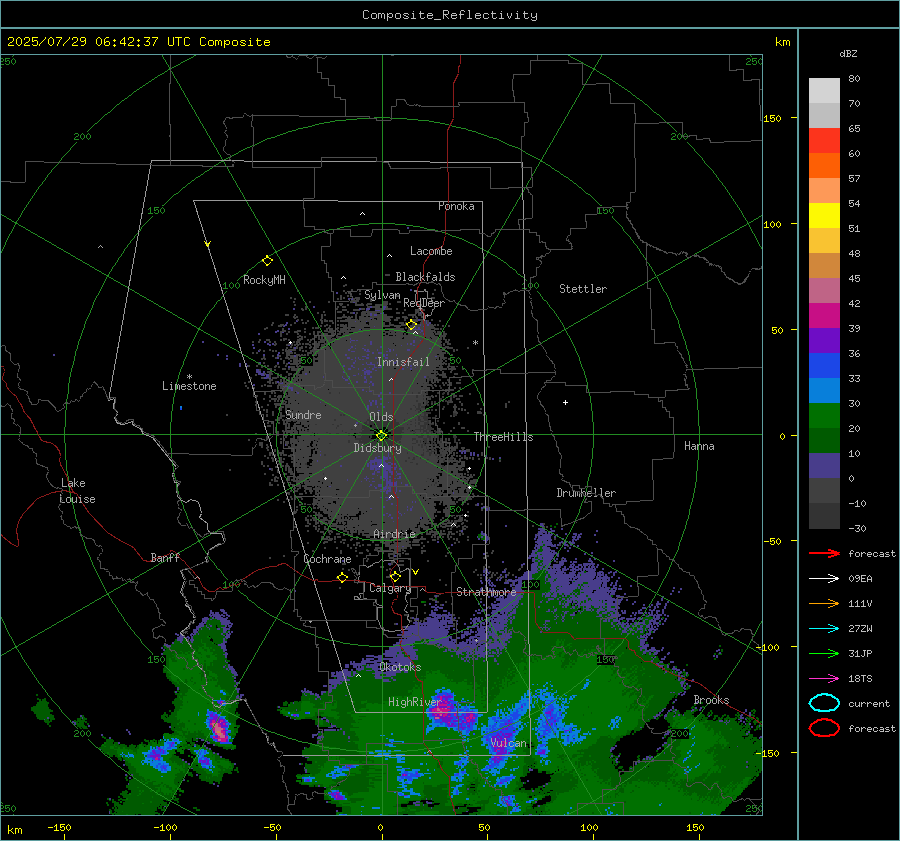Click the light gray 70-80 dBZ swatch
The image size is (900, 841).
[824, 91]
